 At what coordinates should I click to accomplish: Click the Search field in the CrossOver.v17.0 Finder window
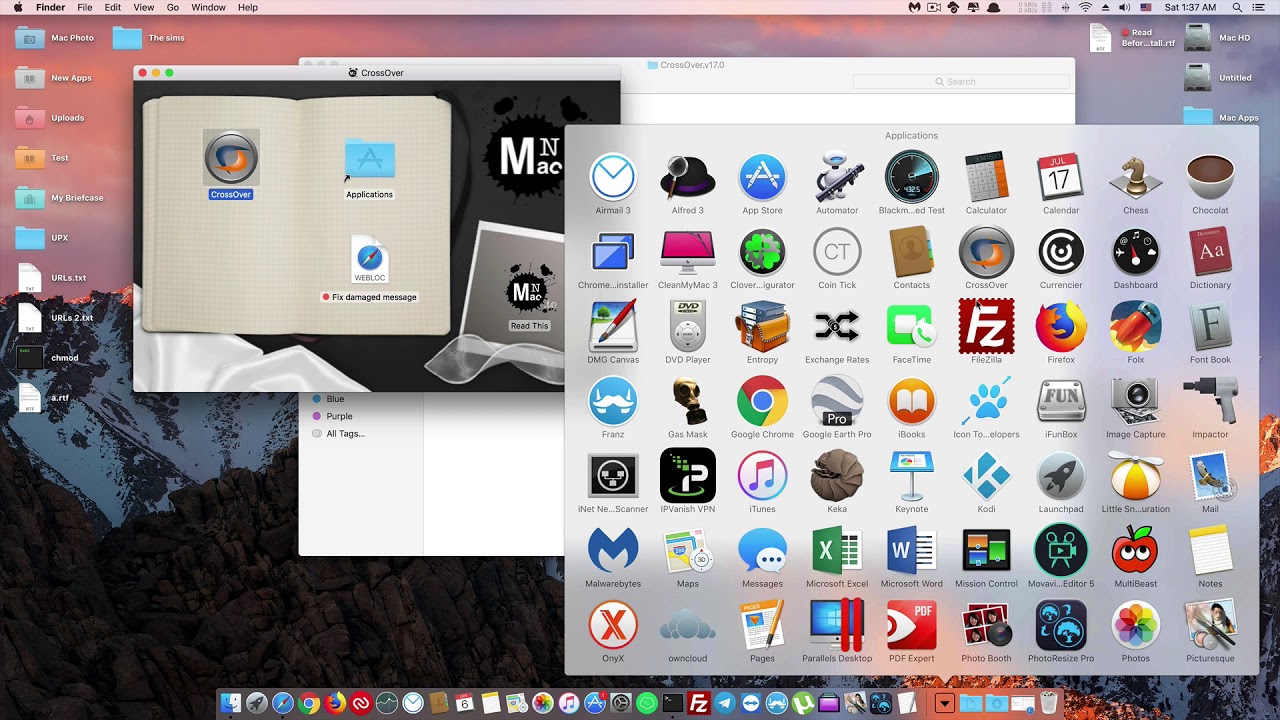(x=959, y=81)
